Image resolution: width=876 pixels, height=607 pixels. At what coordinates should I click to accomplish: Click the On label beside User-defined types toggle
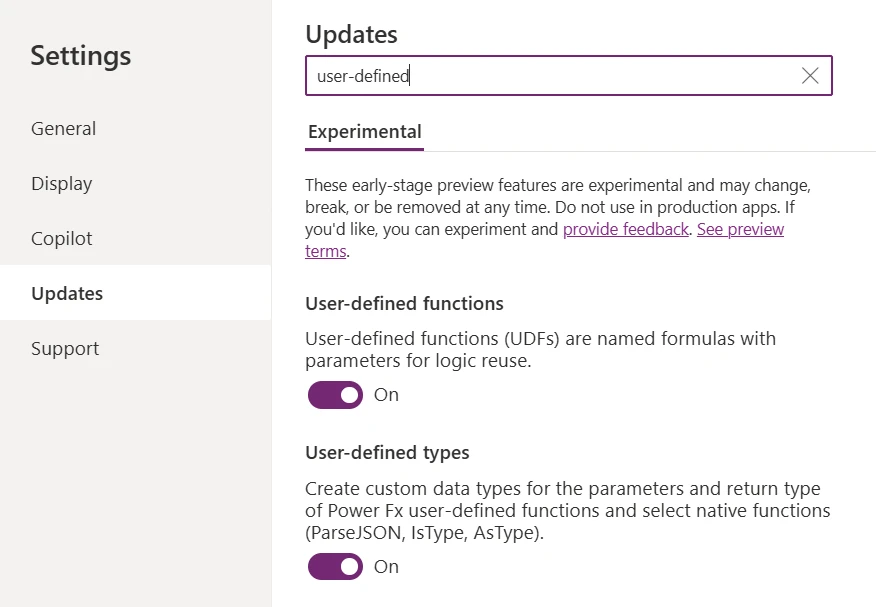pos(386,567)
